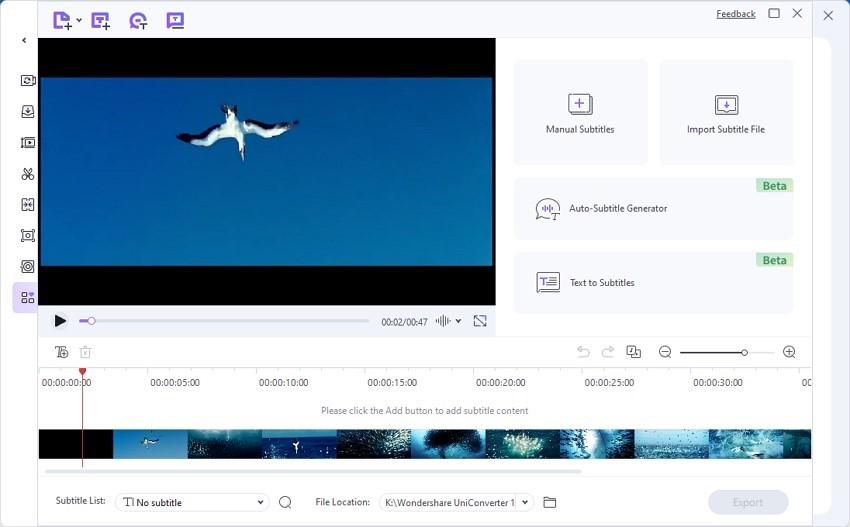Image resolution: width=850 pixels, height=527 pixels.
Task: Play the video preview
Action: pos(60,321)
